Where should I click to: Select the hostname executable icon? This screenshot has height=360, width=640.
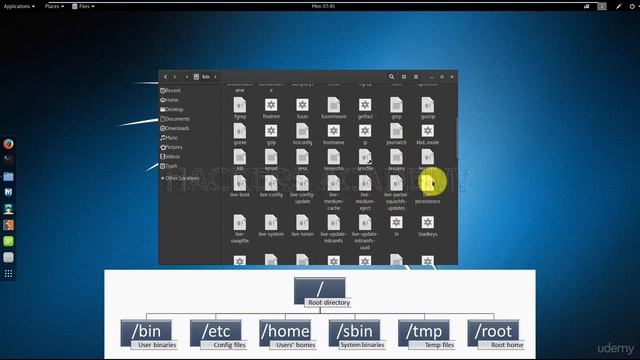[x=333, y=131]
